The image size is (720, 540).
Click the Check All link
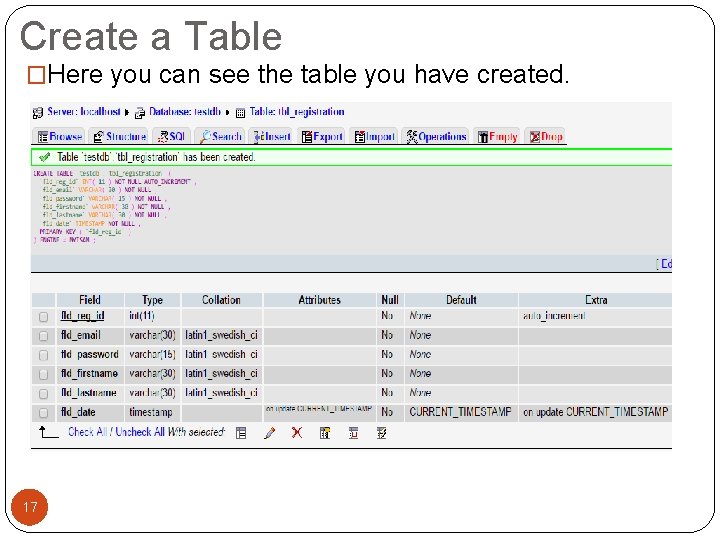[x=87, y=432]
